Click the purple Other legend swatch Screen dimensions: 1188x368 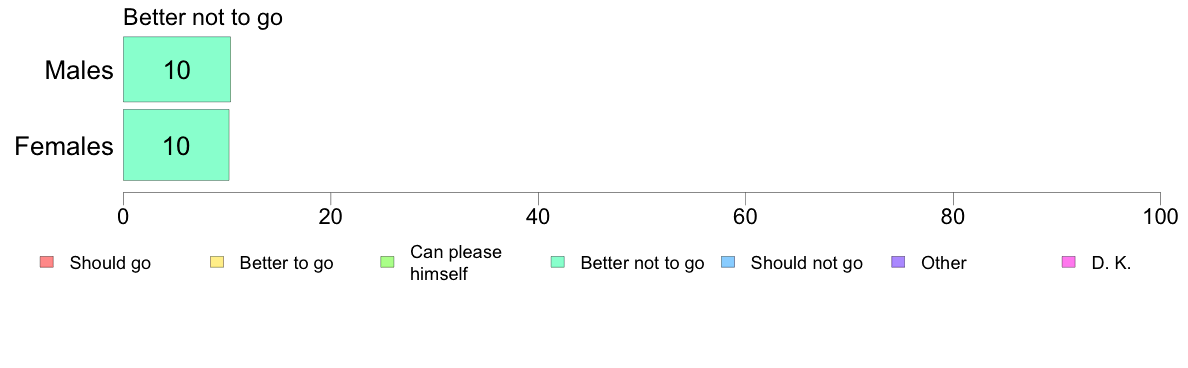pos(899,263)
